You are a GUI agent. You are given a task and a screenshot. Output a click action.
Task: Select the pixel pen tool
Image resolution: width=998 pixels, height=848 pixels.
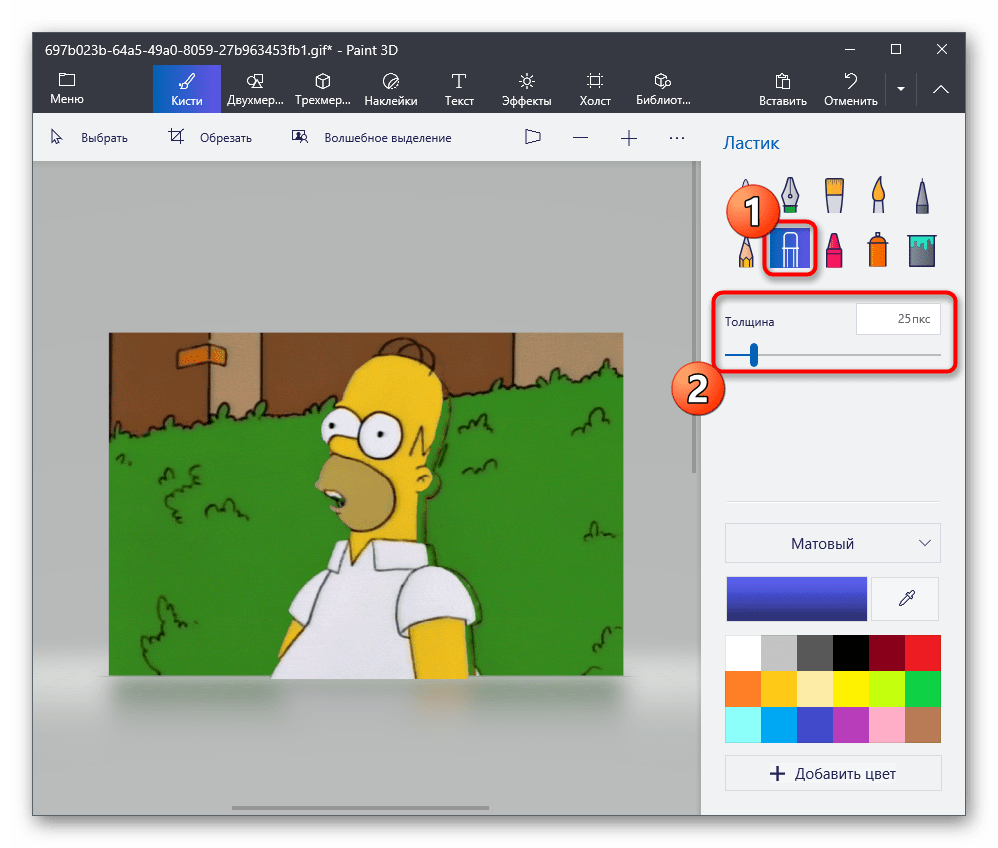coord(921,194)
